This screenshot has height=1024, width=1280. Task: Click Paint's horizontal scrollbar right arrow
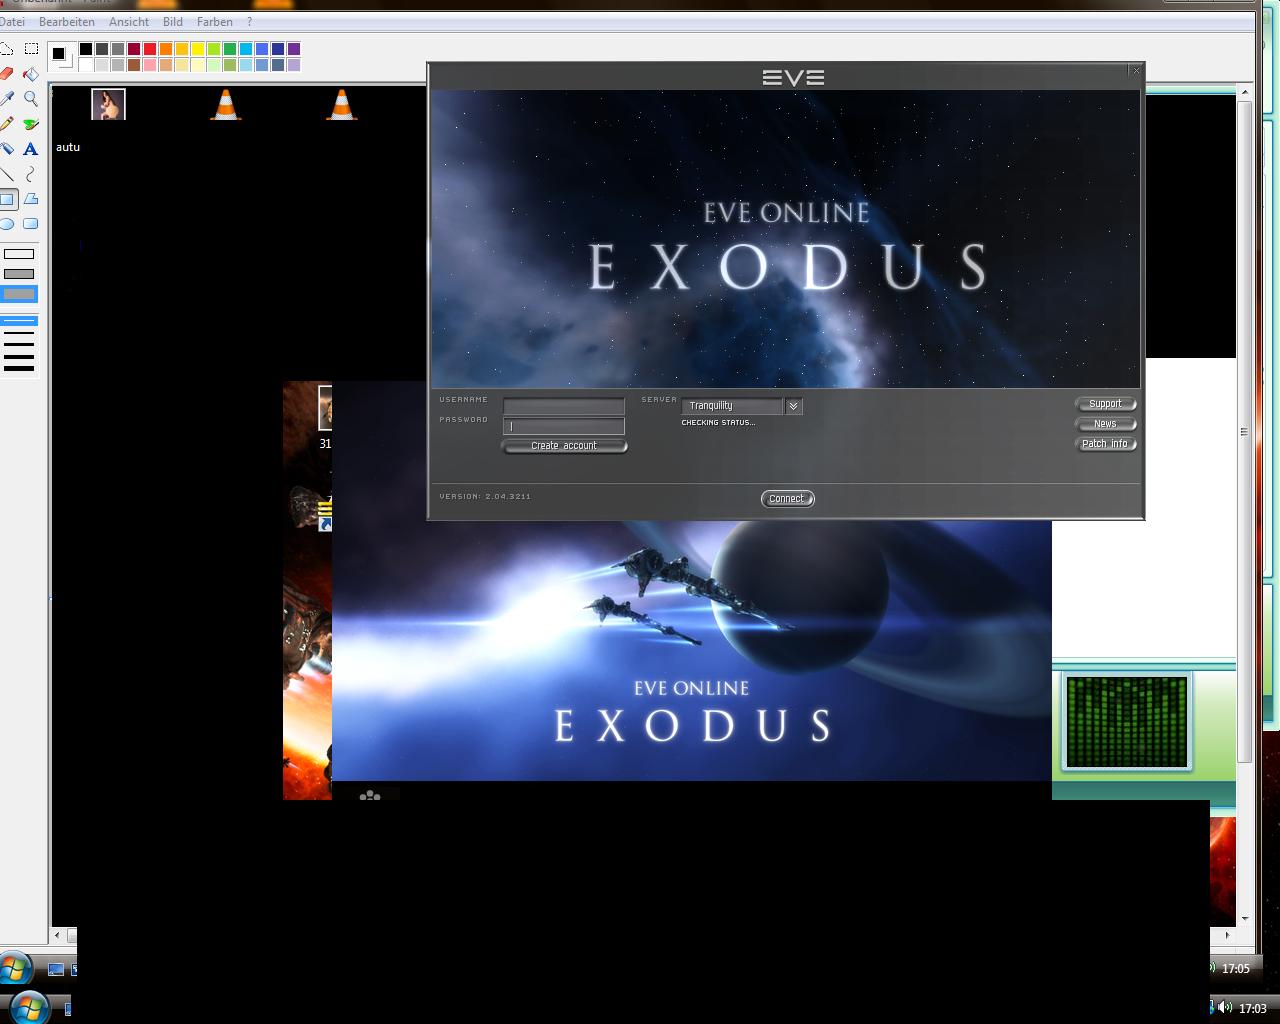1227,935
